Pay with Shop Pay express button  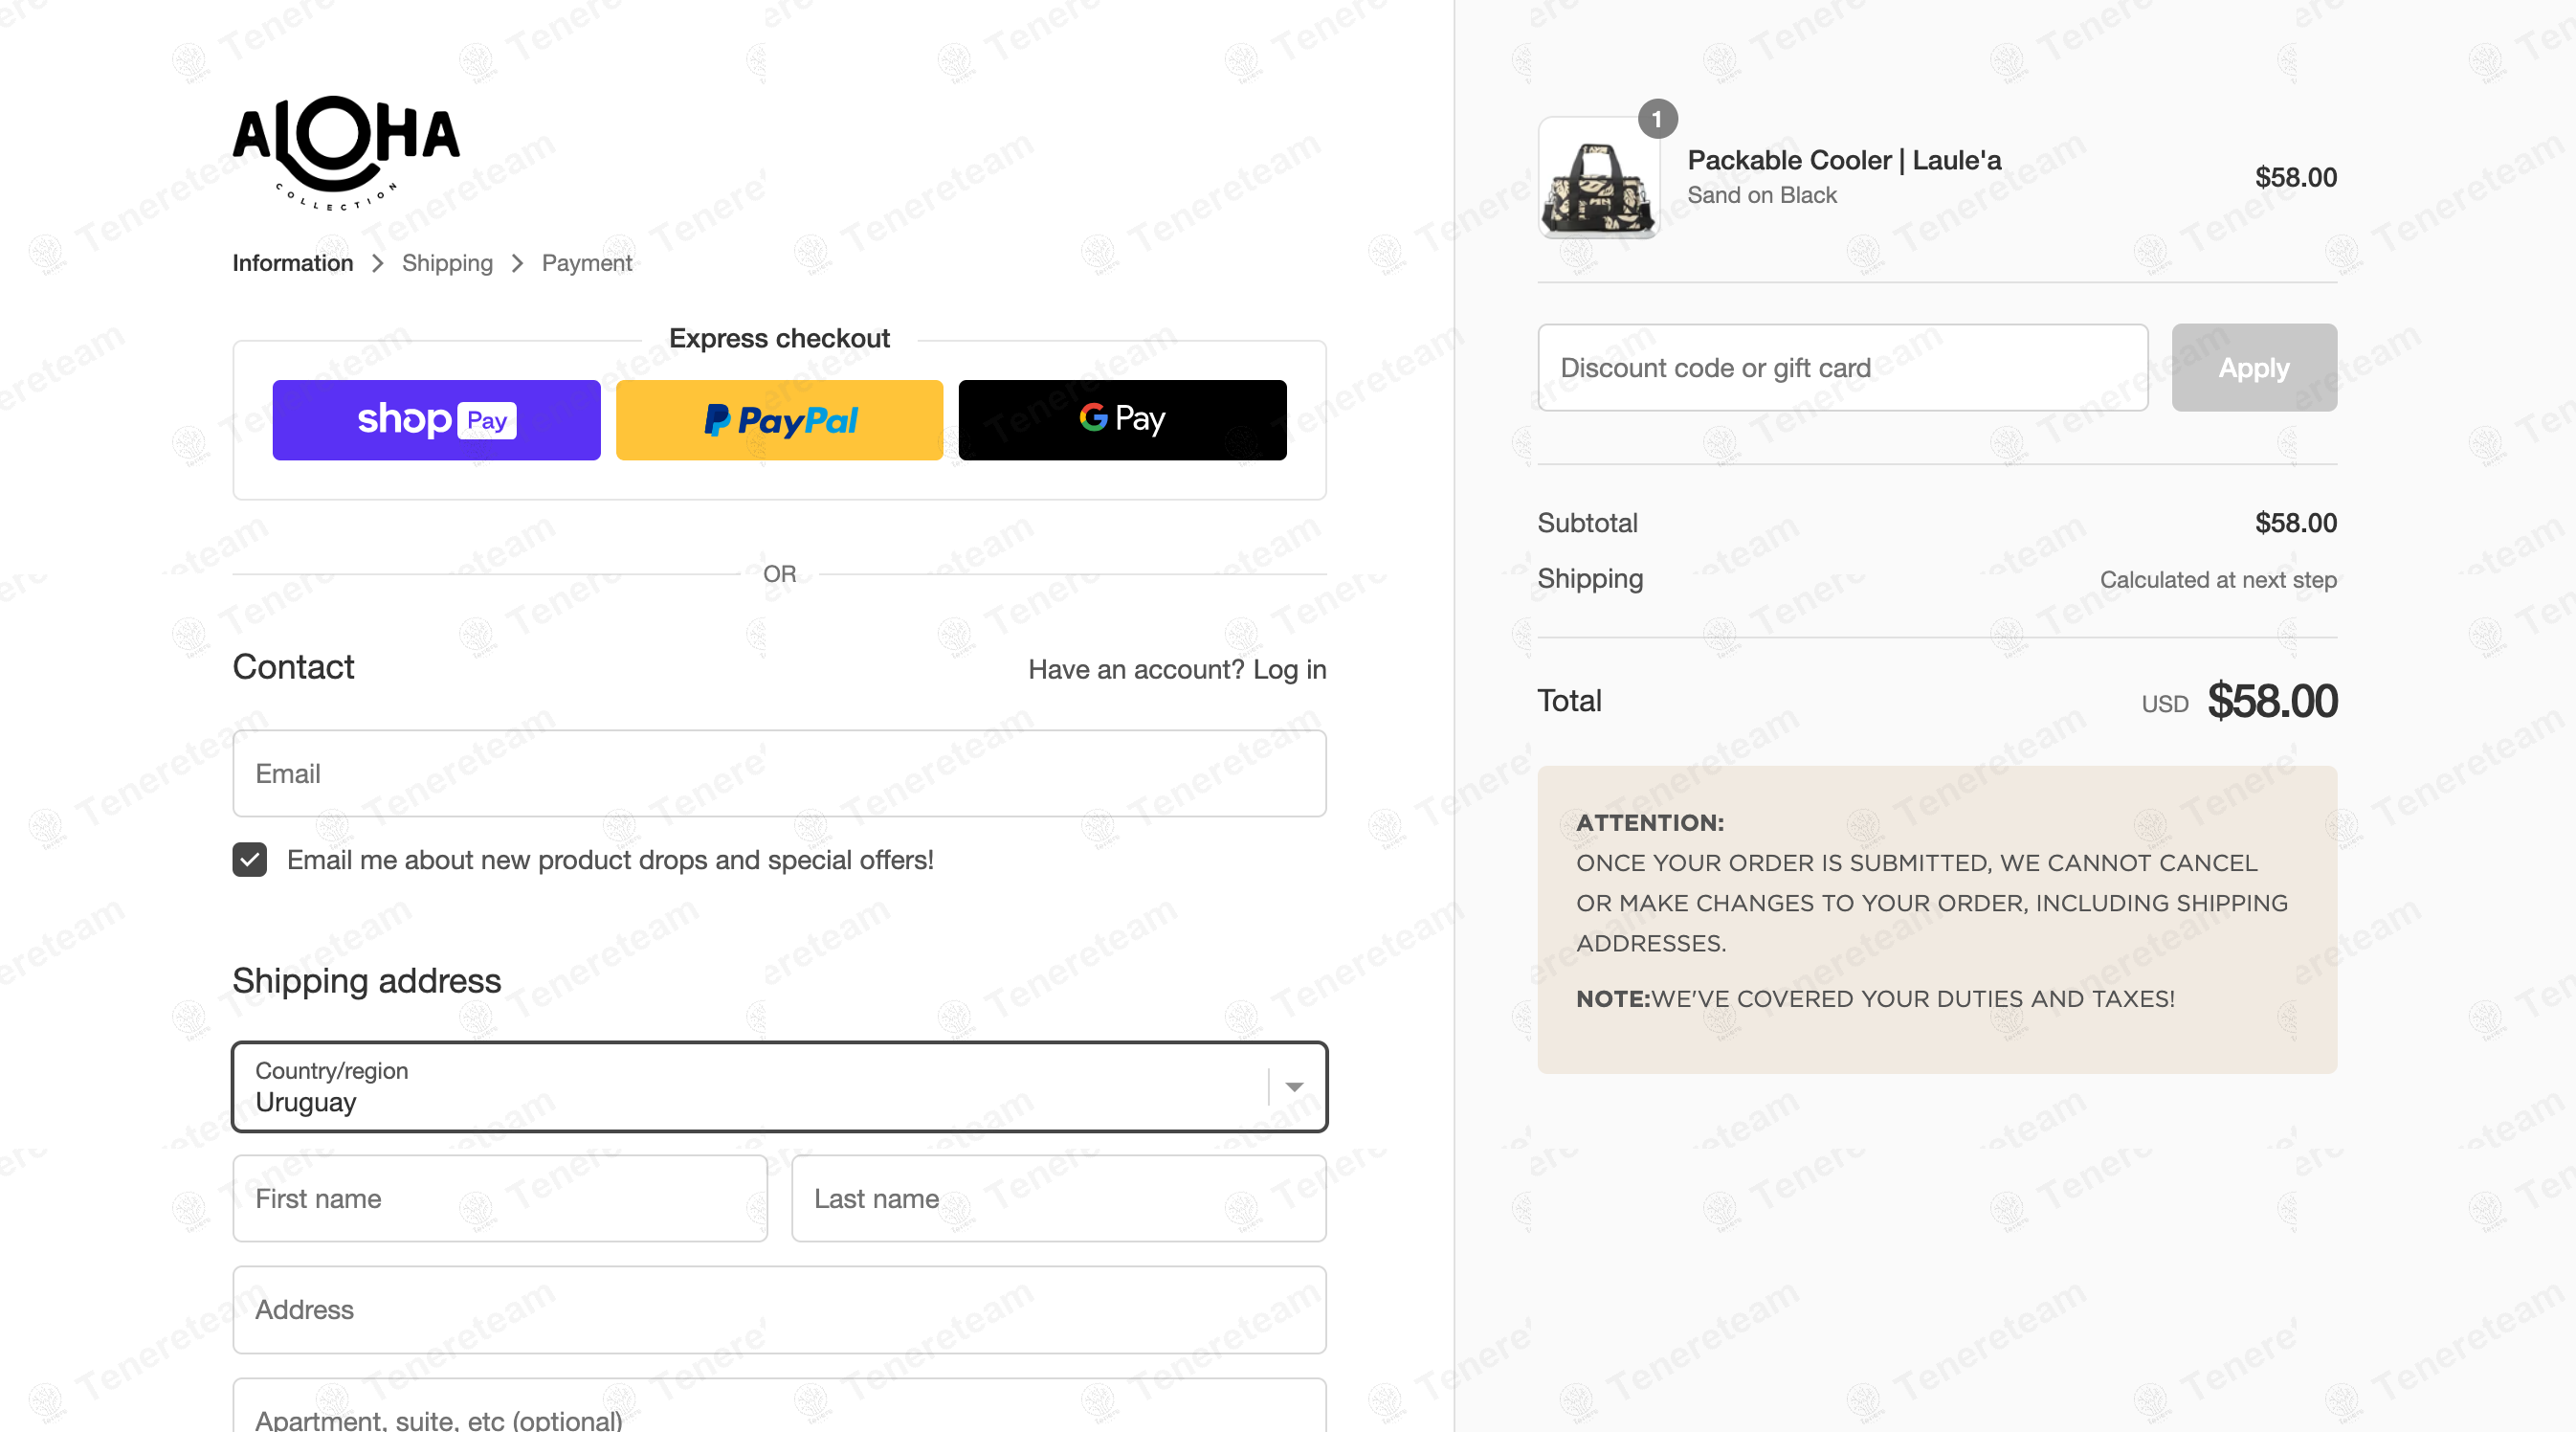[436, 420]
